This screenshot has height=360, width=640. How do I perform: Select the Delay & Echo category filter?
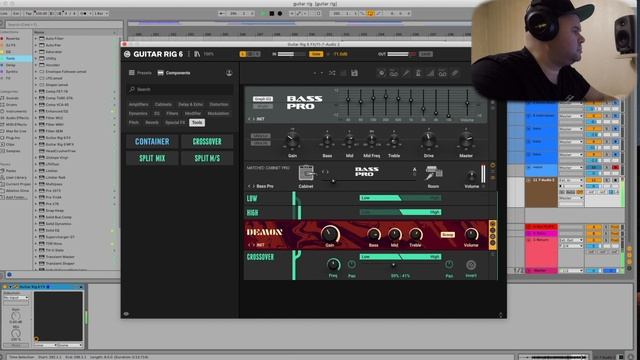[191, 104]
